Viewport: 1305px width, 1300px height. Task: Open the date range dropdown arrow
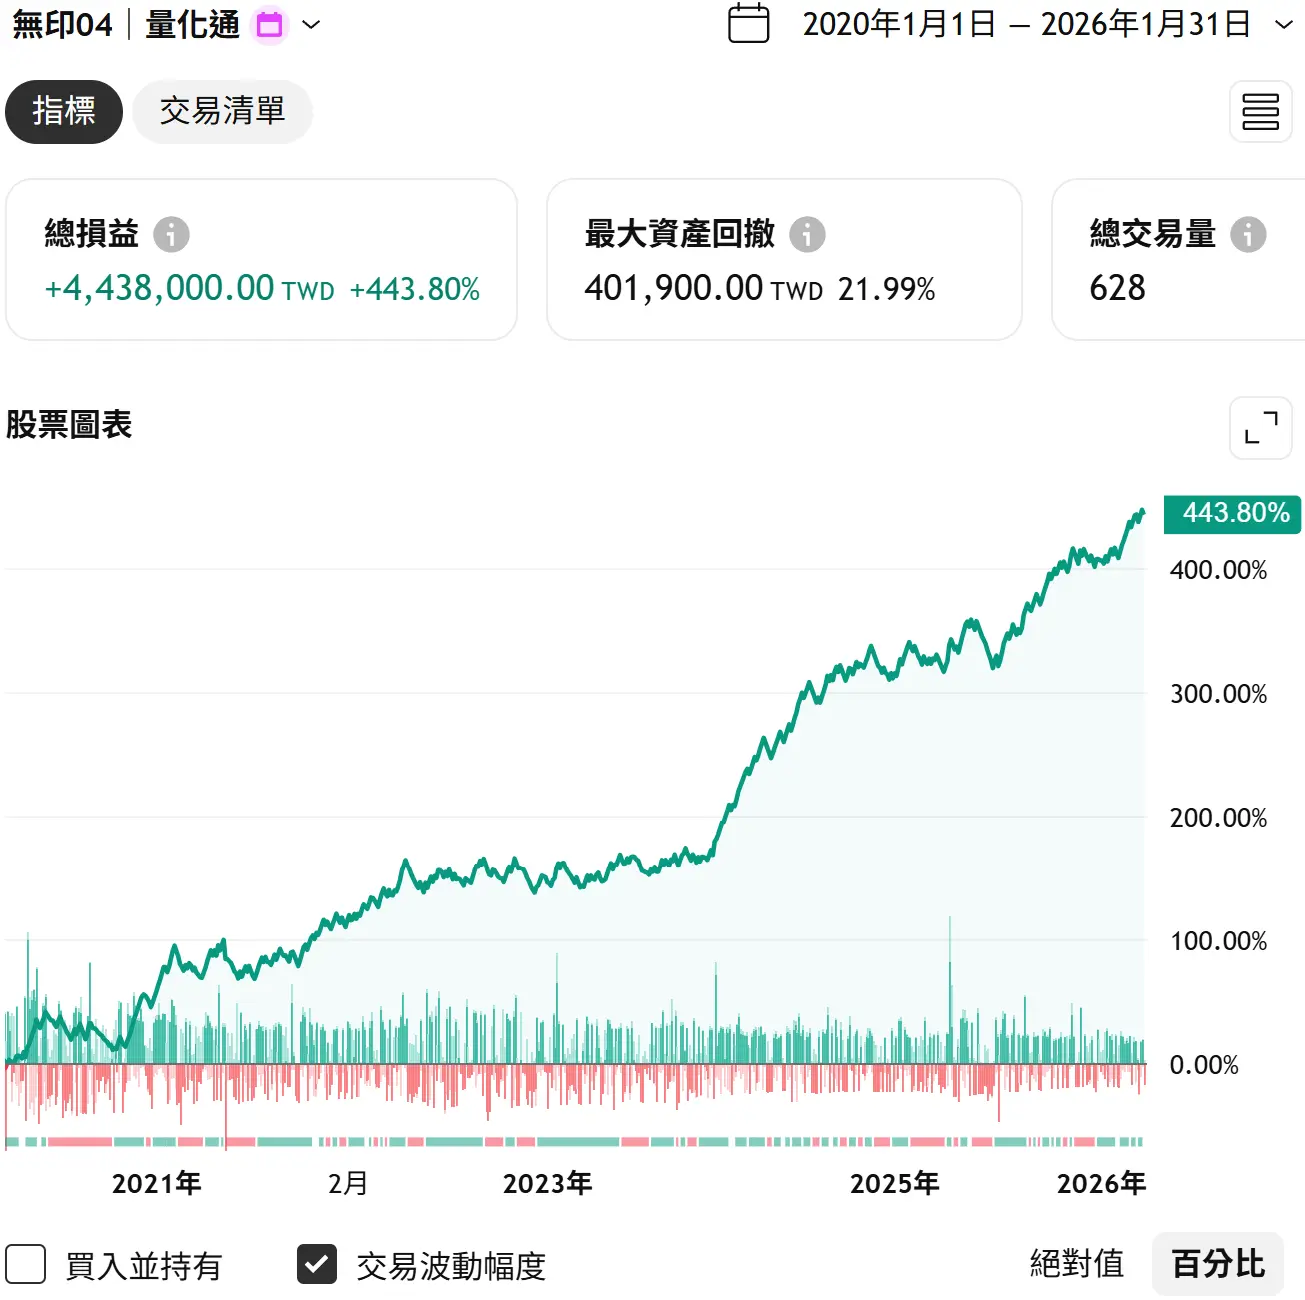click(1284, 25)
